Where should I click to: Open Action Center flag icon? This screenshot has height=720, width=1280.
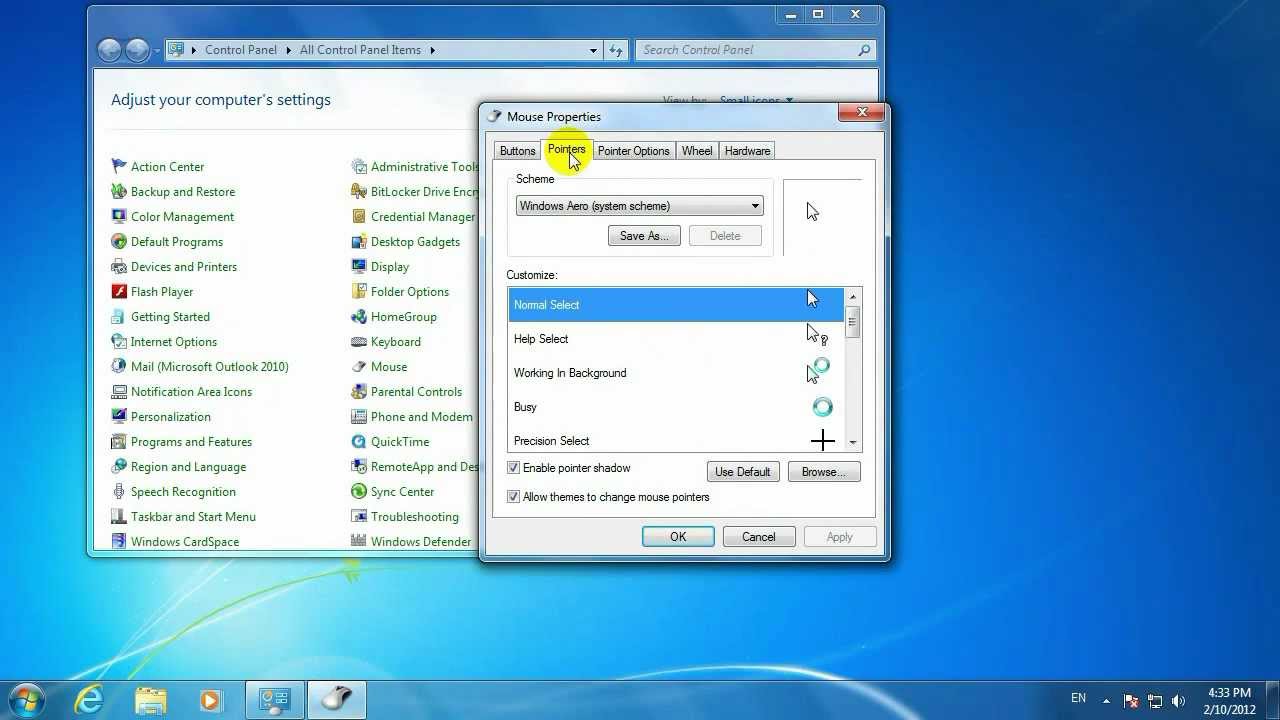tap(119, 167)
